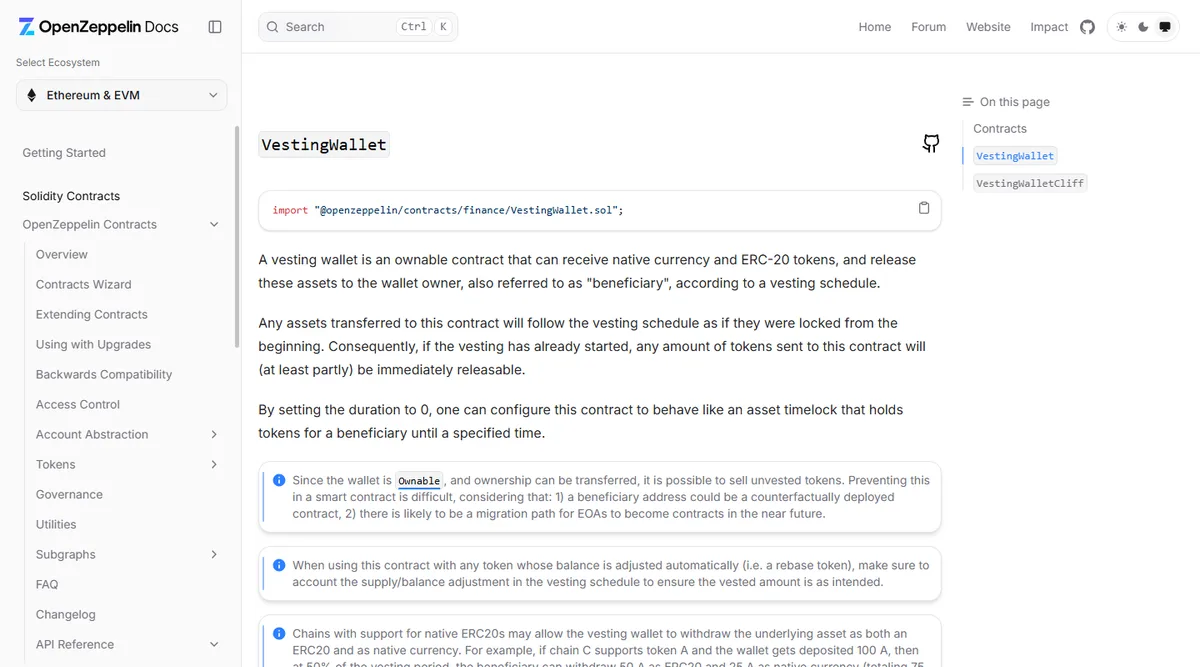Expand the Tokens section chevron
The height and width of the screenshot is (667, 1200).
pos(214,465)
